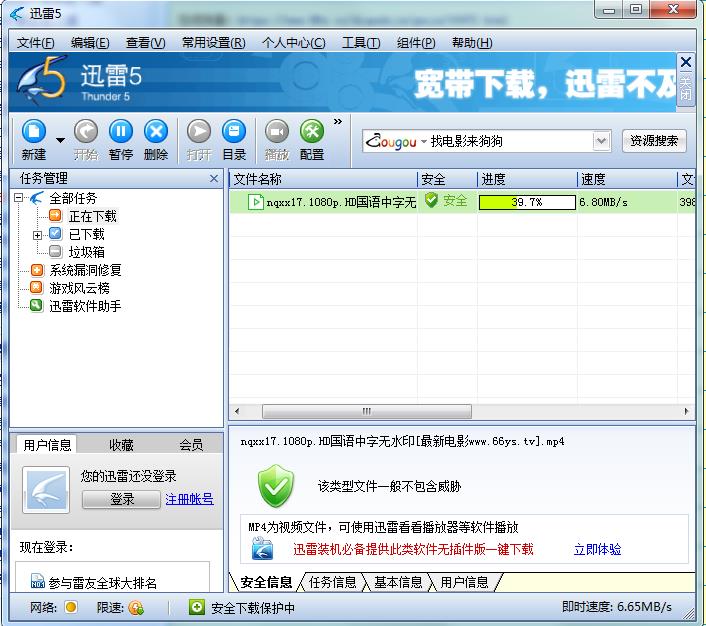Image resolution: width=706 pixels, height=626 pixels.
Task: Collapse the 全部任务 tree node
Action: coord(18,198)
